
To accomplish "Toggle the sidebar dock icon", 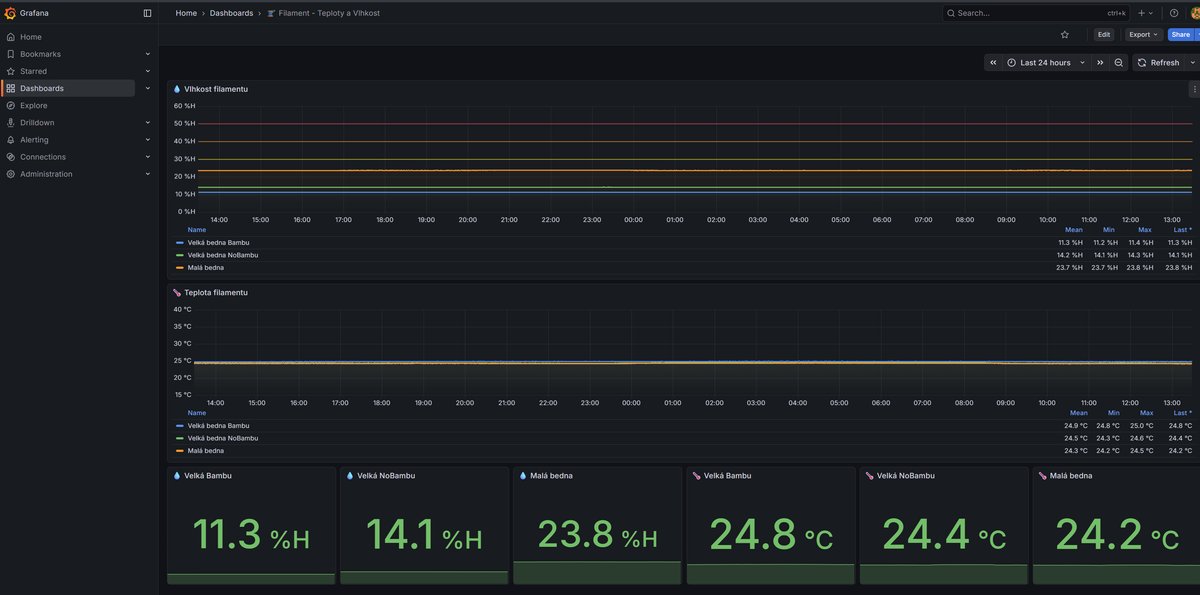I will (x=148, y=13).
